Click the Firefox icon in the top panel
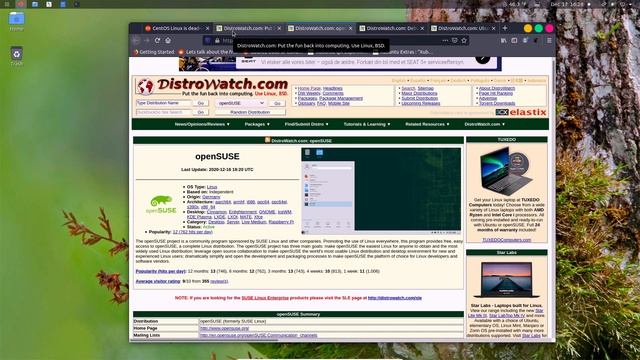Image resolution: width=640 pixels, height=360 pixels. click(x=20, y=4)
